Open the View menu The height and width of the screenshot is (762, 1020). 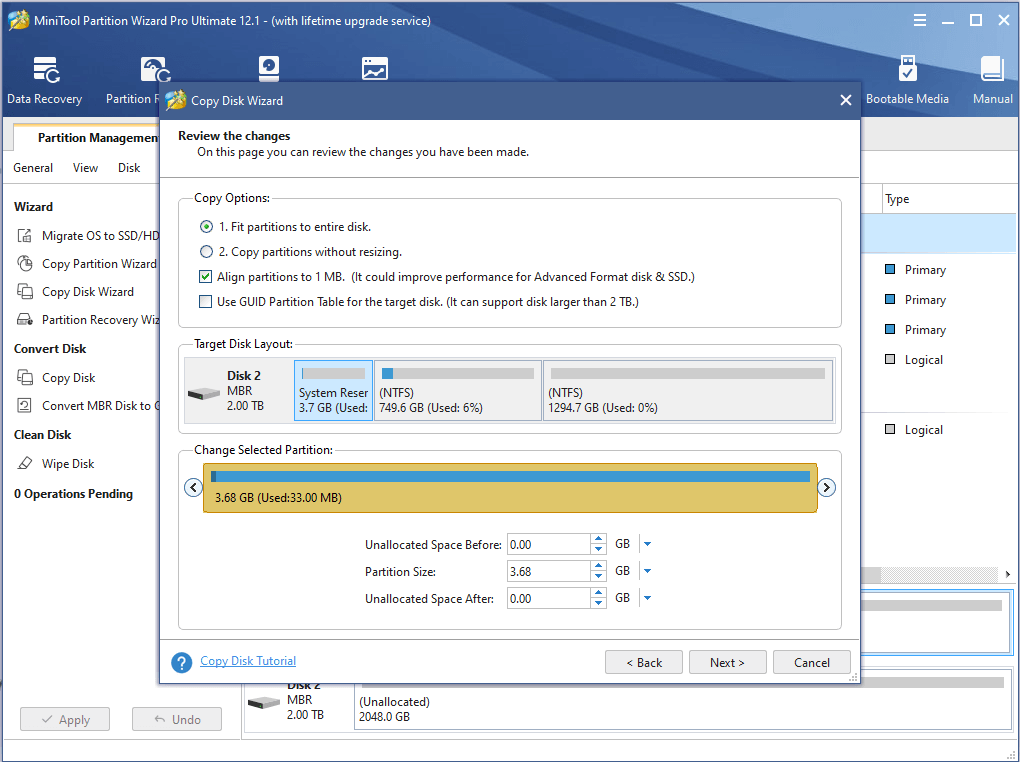coord(85,168)
